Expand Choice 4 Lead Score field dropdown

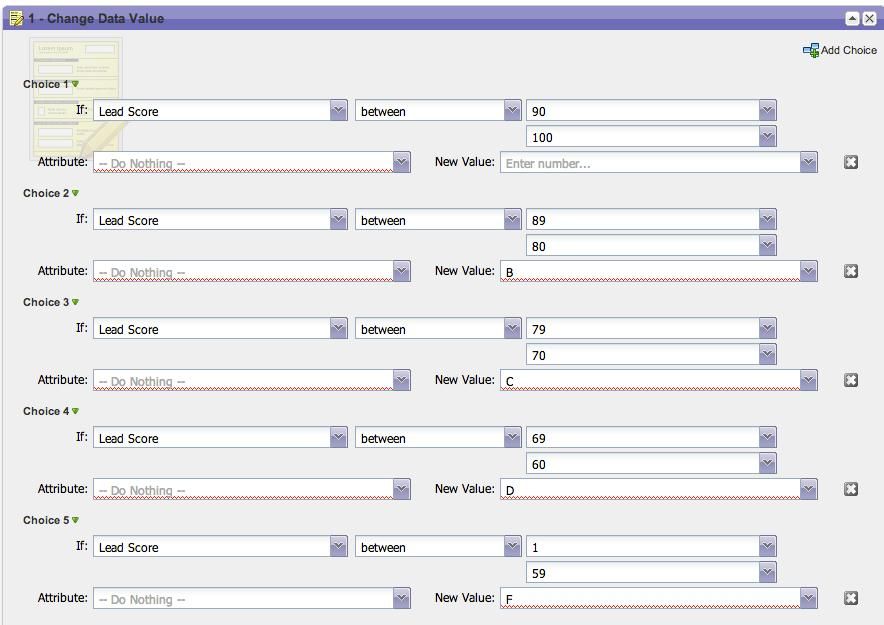click(339, 438)
